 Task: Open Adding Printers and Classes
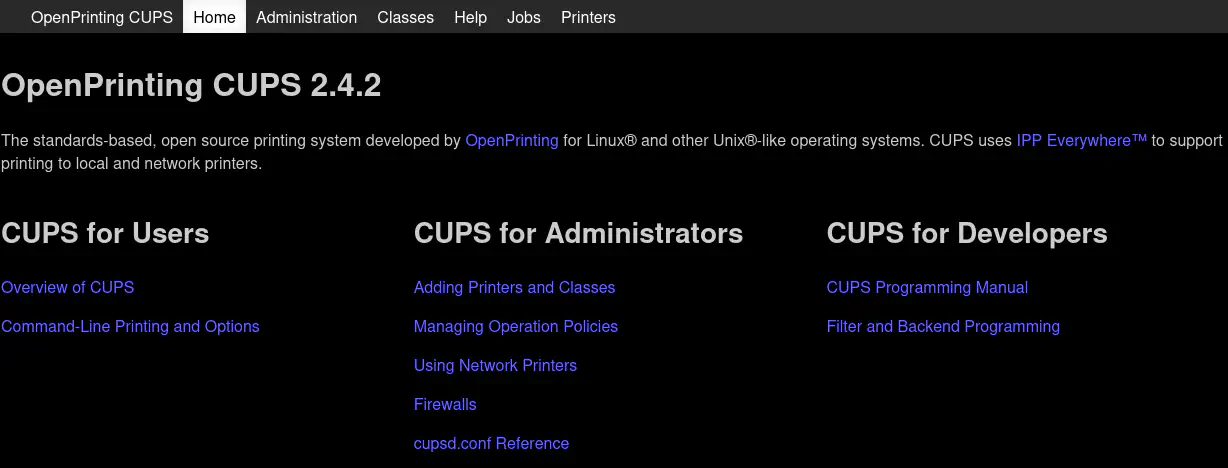(514, 288)
